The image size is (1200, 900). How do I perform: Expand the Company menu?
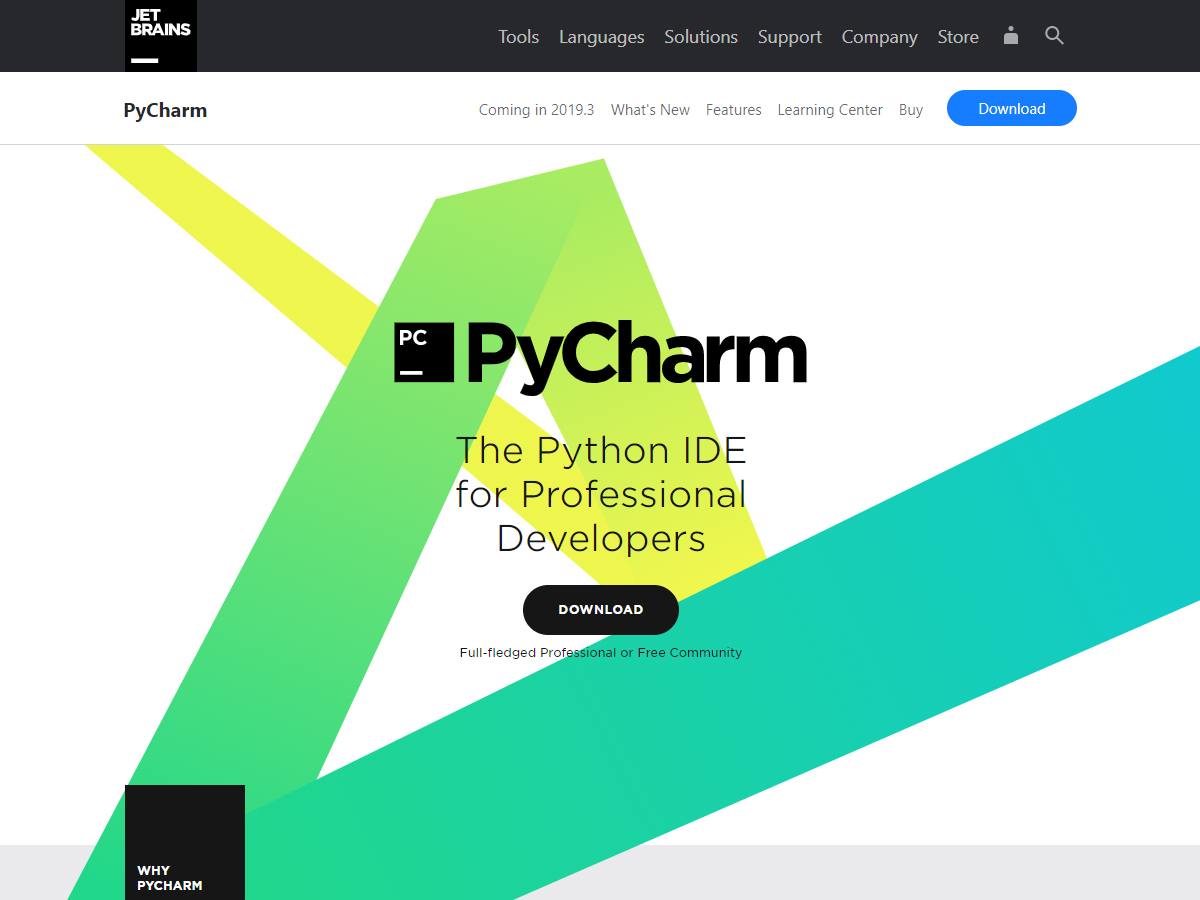[879, 37]
